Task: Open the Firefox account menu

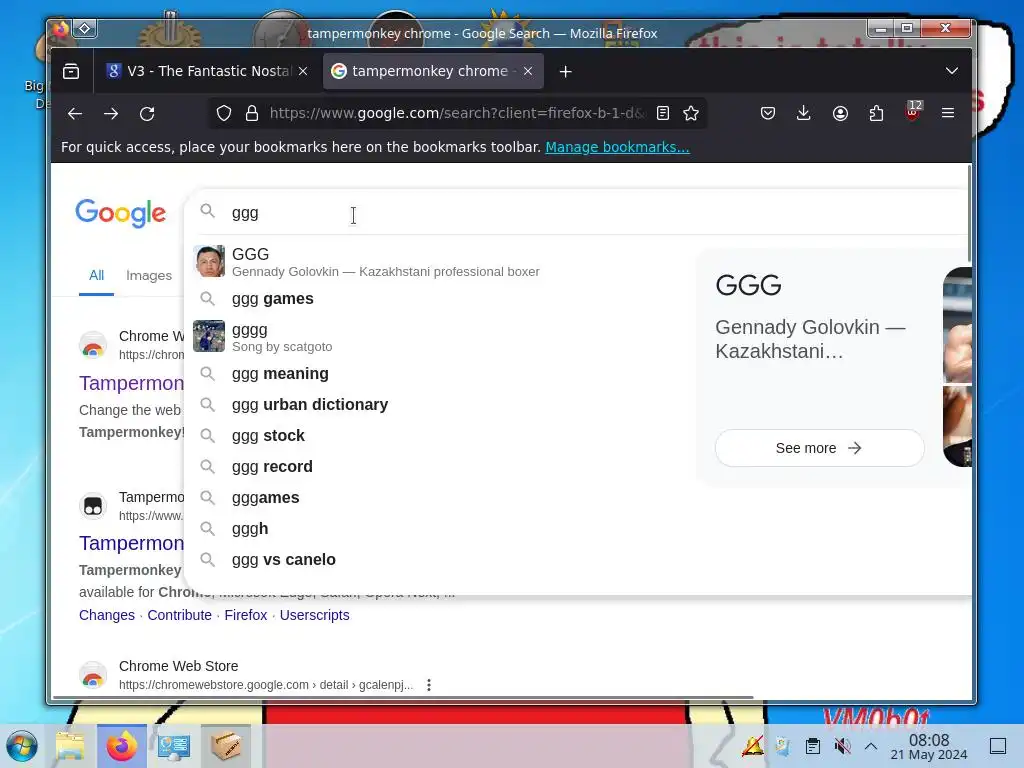Action: pos(840,114)
